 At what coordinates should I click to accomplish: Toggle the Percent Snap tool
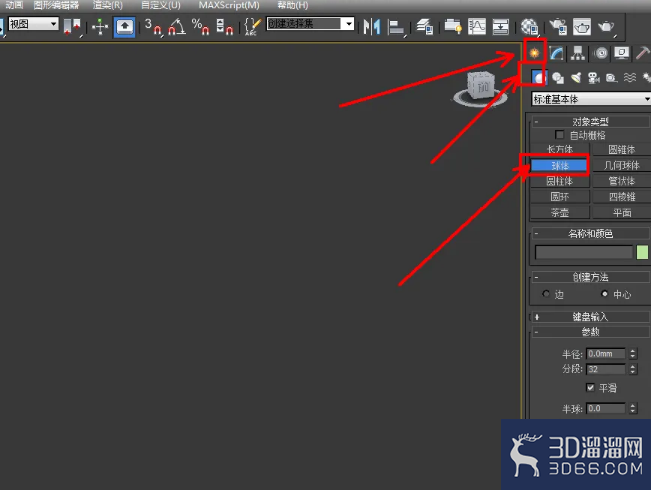point(201,27)
